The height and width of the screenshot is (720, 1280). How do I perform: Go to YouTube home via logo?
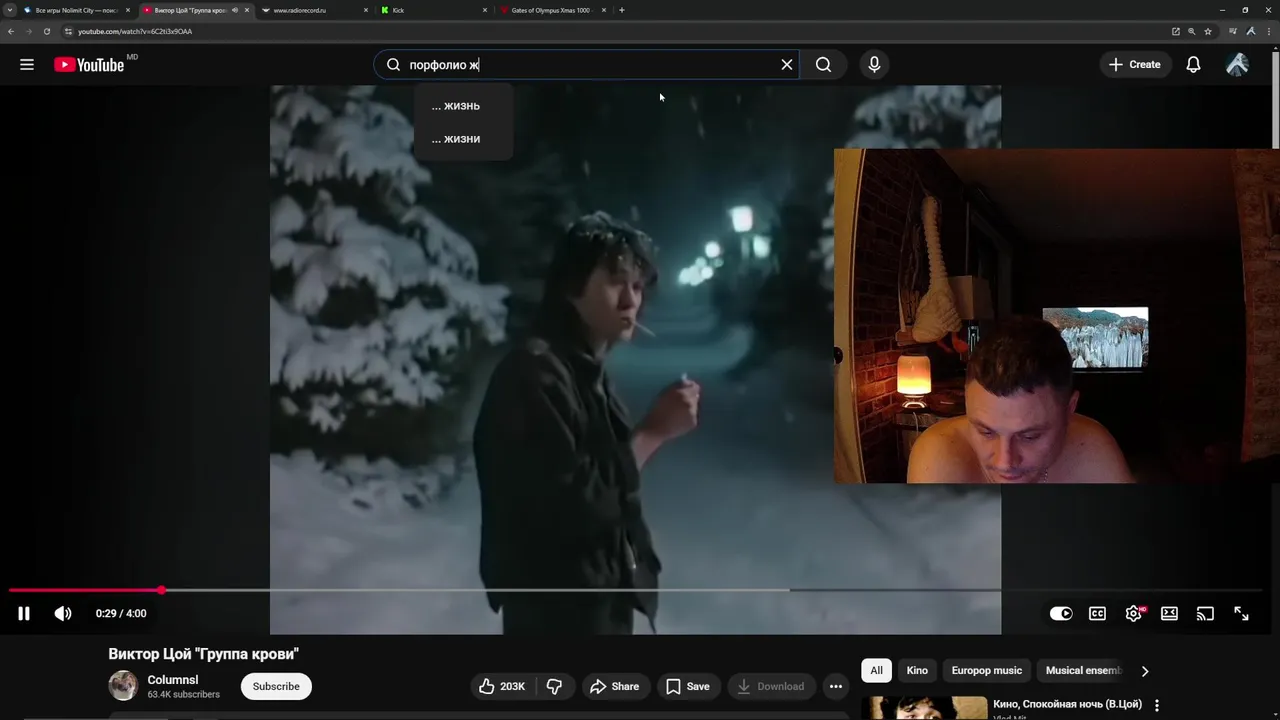coord(89,65)
